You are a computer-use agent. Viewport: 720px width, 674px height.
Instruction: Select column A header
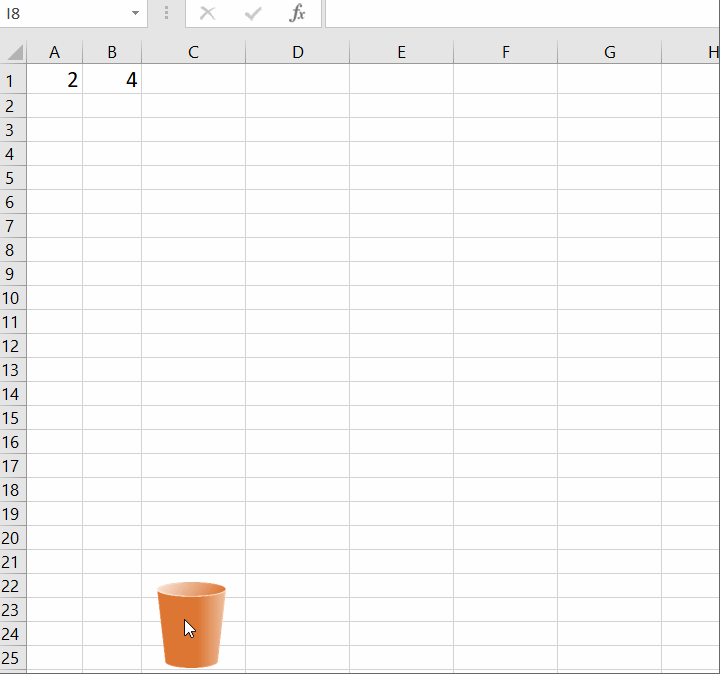(x=55, y=53)
